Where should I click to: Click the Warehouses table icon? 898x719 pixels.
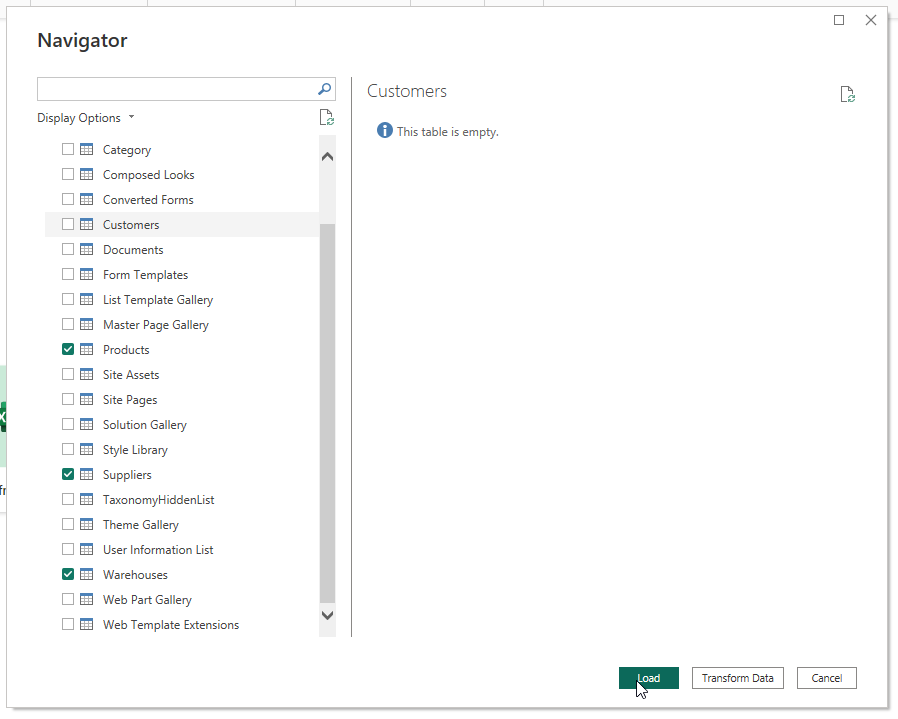pos(86,575)
